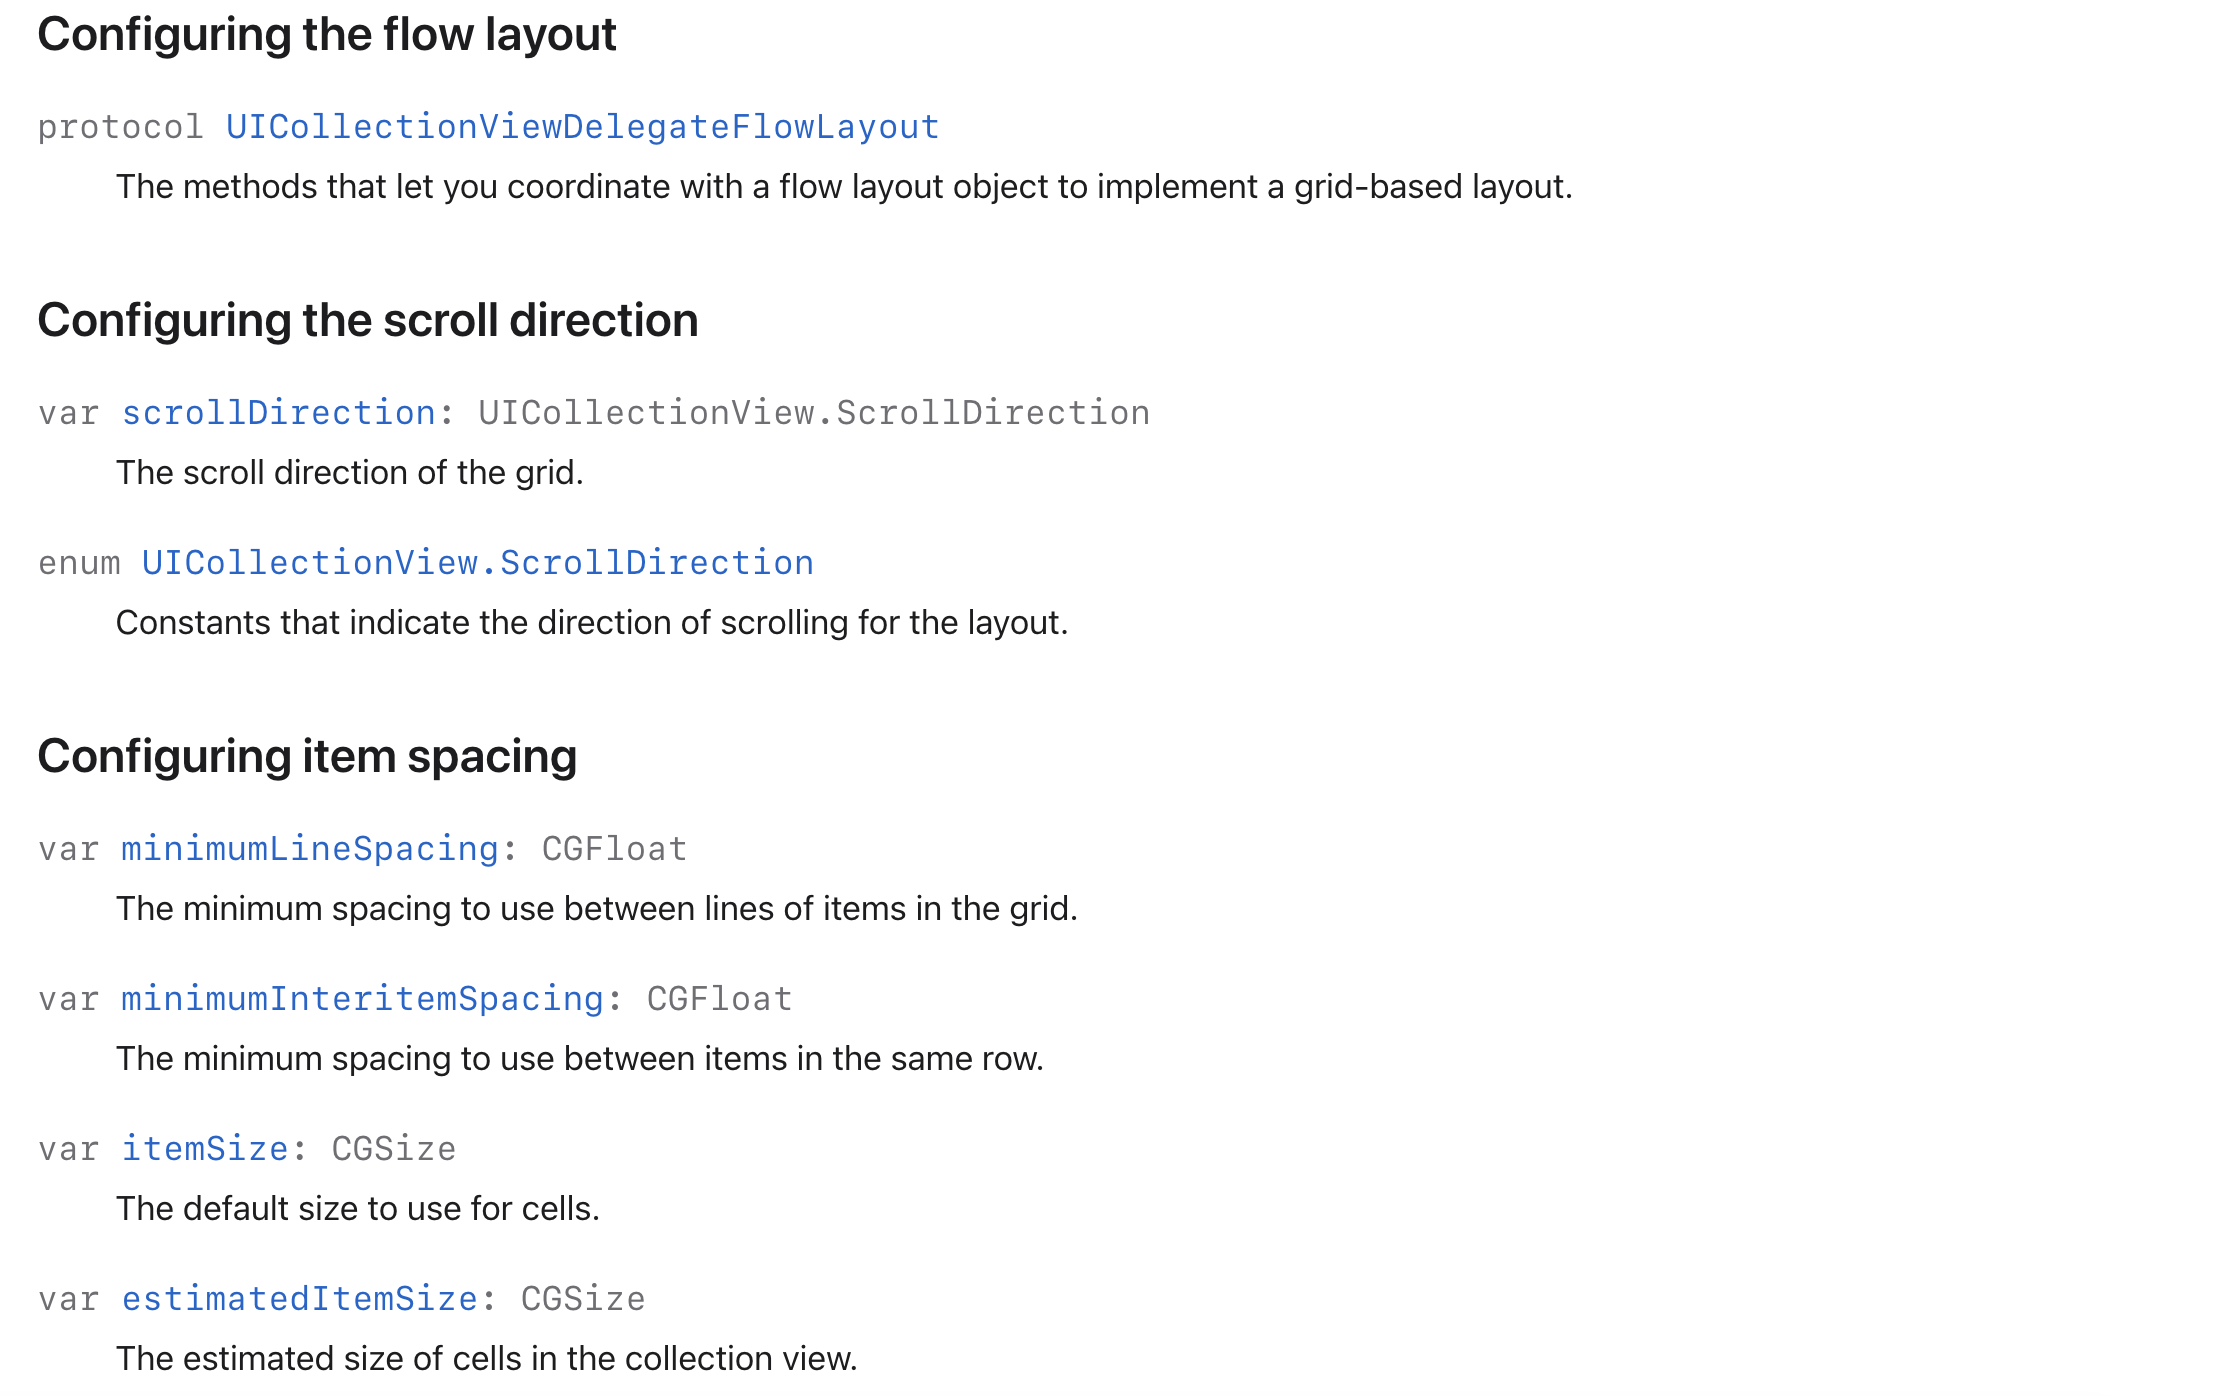
Task: Open the minimumInteritemSpacing property link
Action: pos(362,999)
